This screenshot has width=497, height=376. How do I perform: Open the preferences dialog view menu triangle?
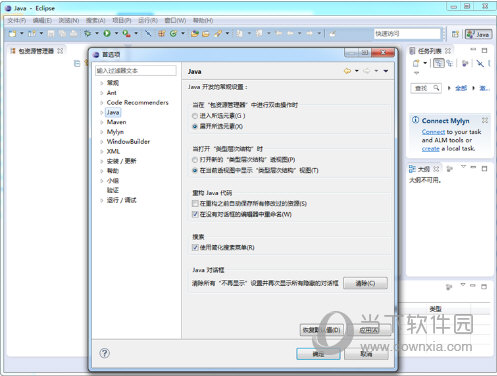tap(386, 71)
